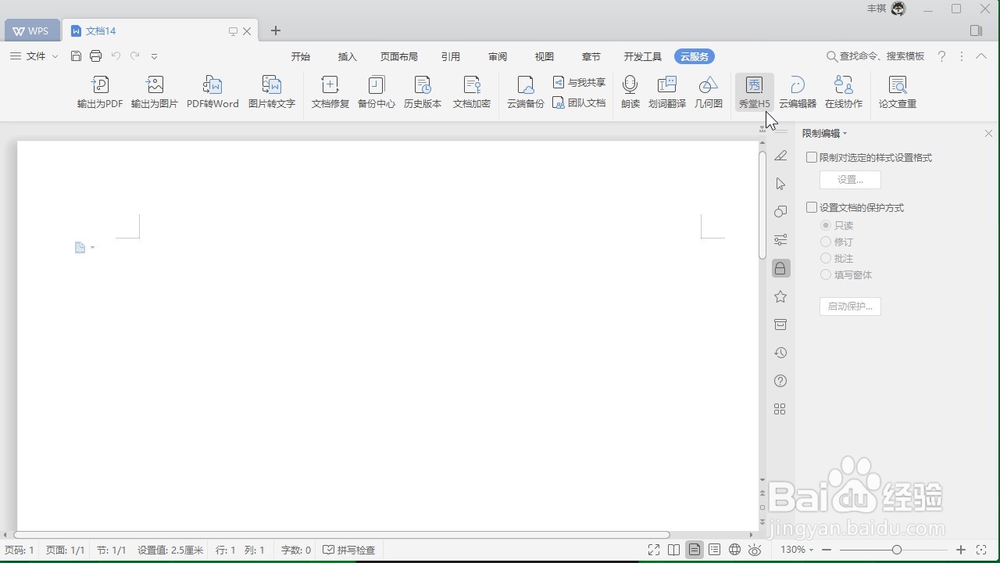Viewport: 1000px width, 563px height.
Task: Expand the quick access toolbar customize arrow
Action: (154, 56)
